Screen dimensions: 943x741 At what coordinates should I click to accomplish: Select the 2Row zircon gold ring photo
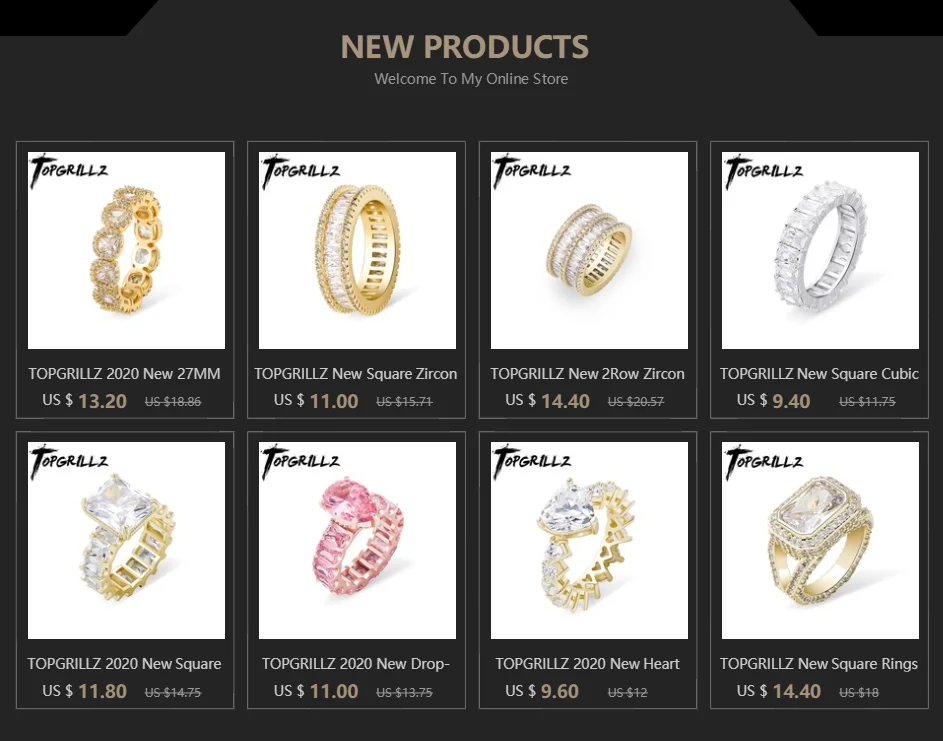589,250
